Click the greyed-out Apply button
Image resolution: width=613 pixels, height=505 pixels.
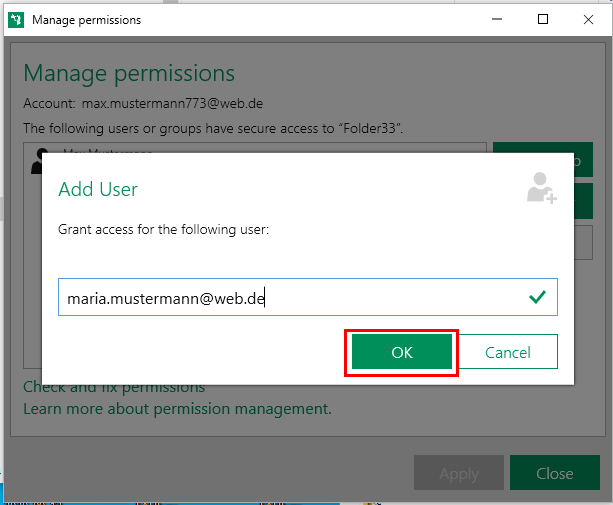point(459,473)
